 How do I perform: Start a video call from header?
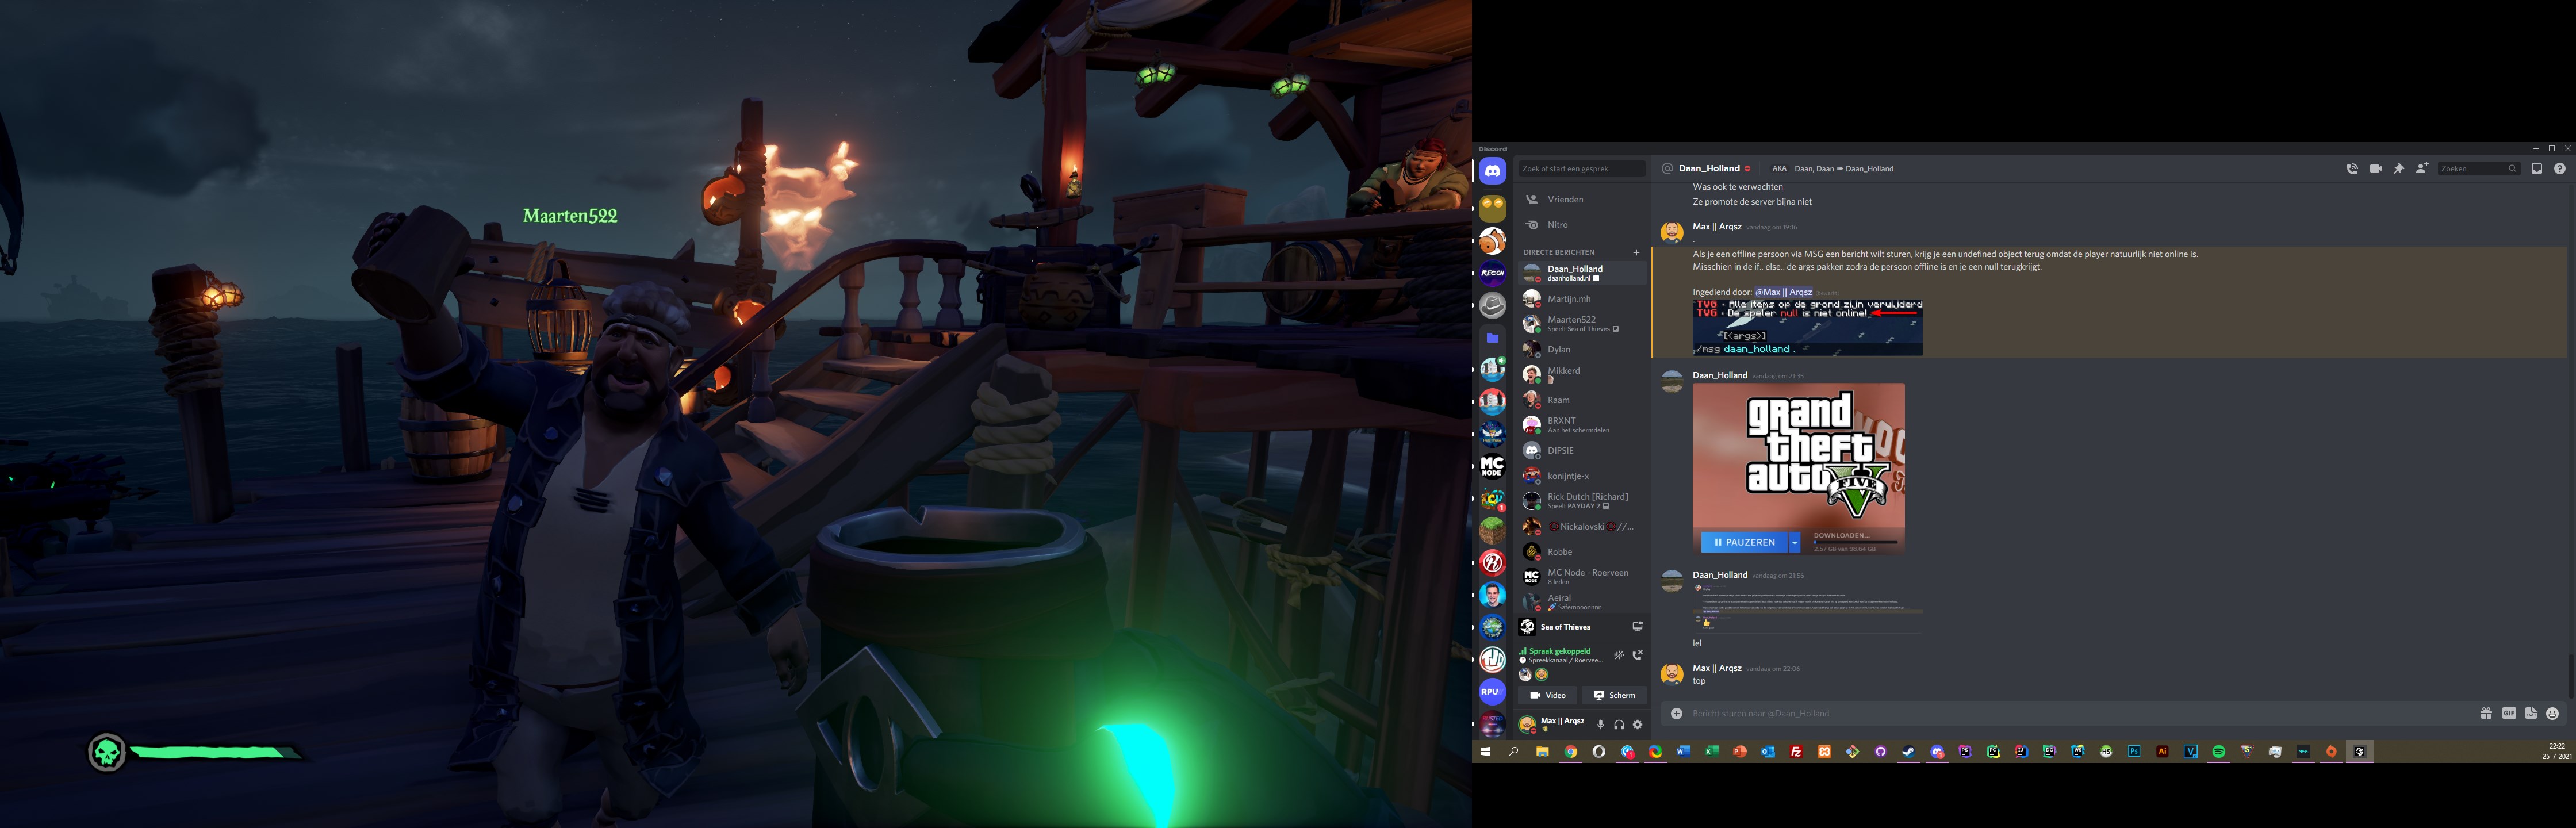2375,169
